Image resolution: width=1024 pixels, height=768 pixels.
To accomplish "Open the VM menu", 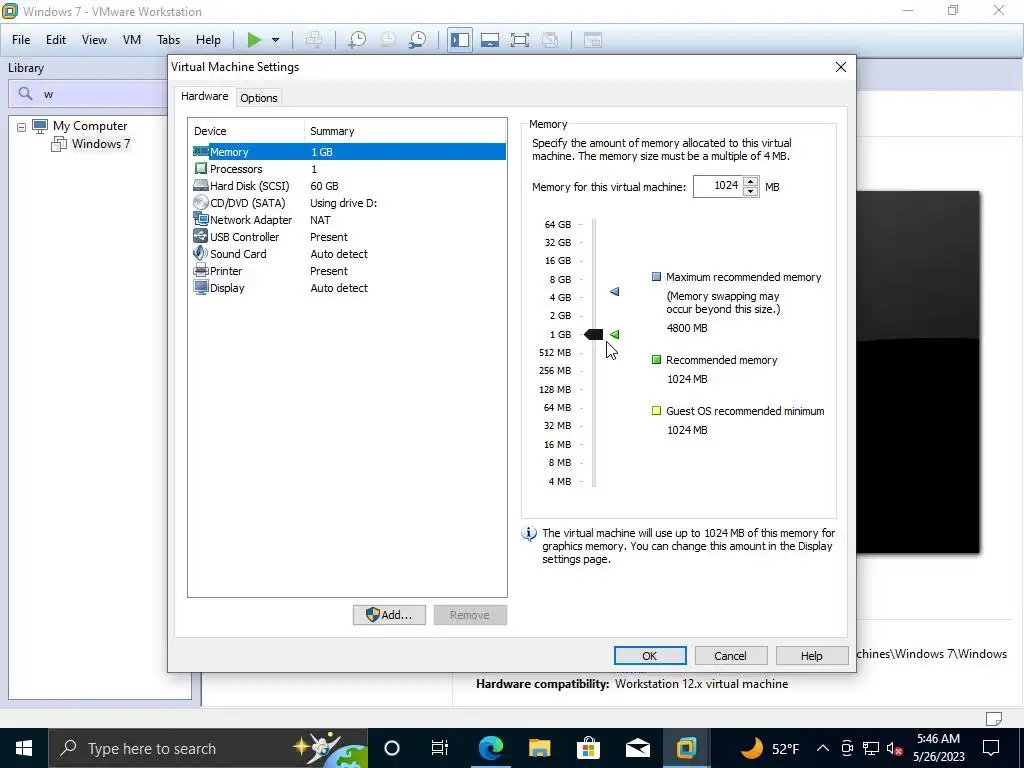I will (x=132, y=40).
